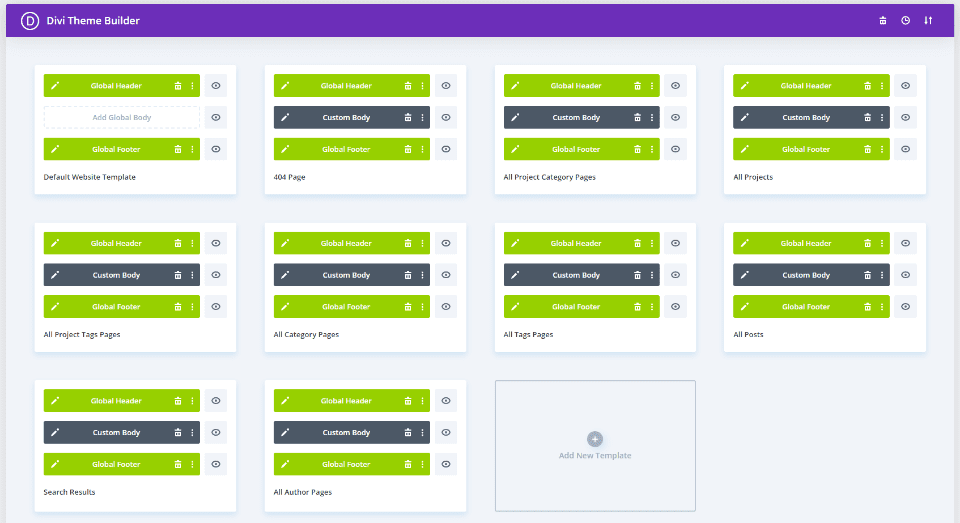This screenshot has width=960, height=523.
Task: Delete Global Header in All Project Category Pages
Action: coord(637,86)
